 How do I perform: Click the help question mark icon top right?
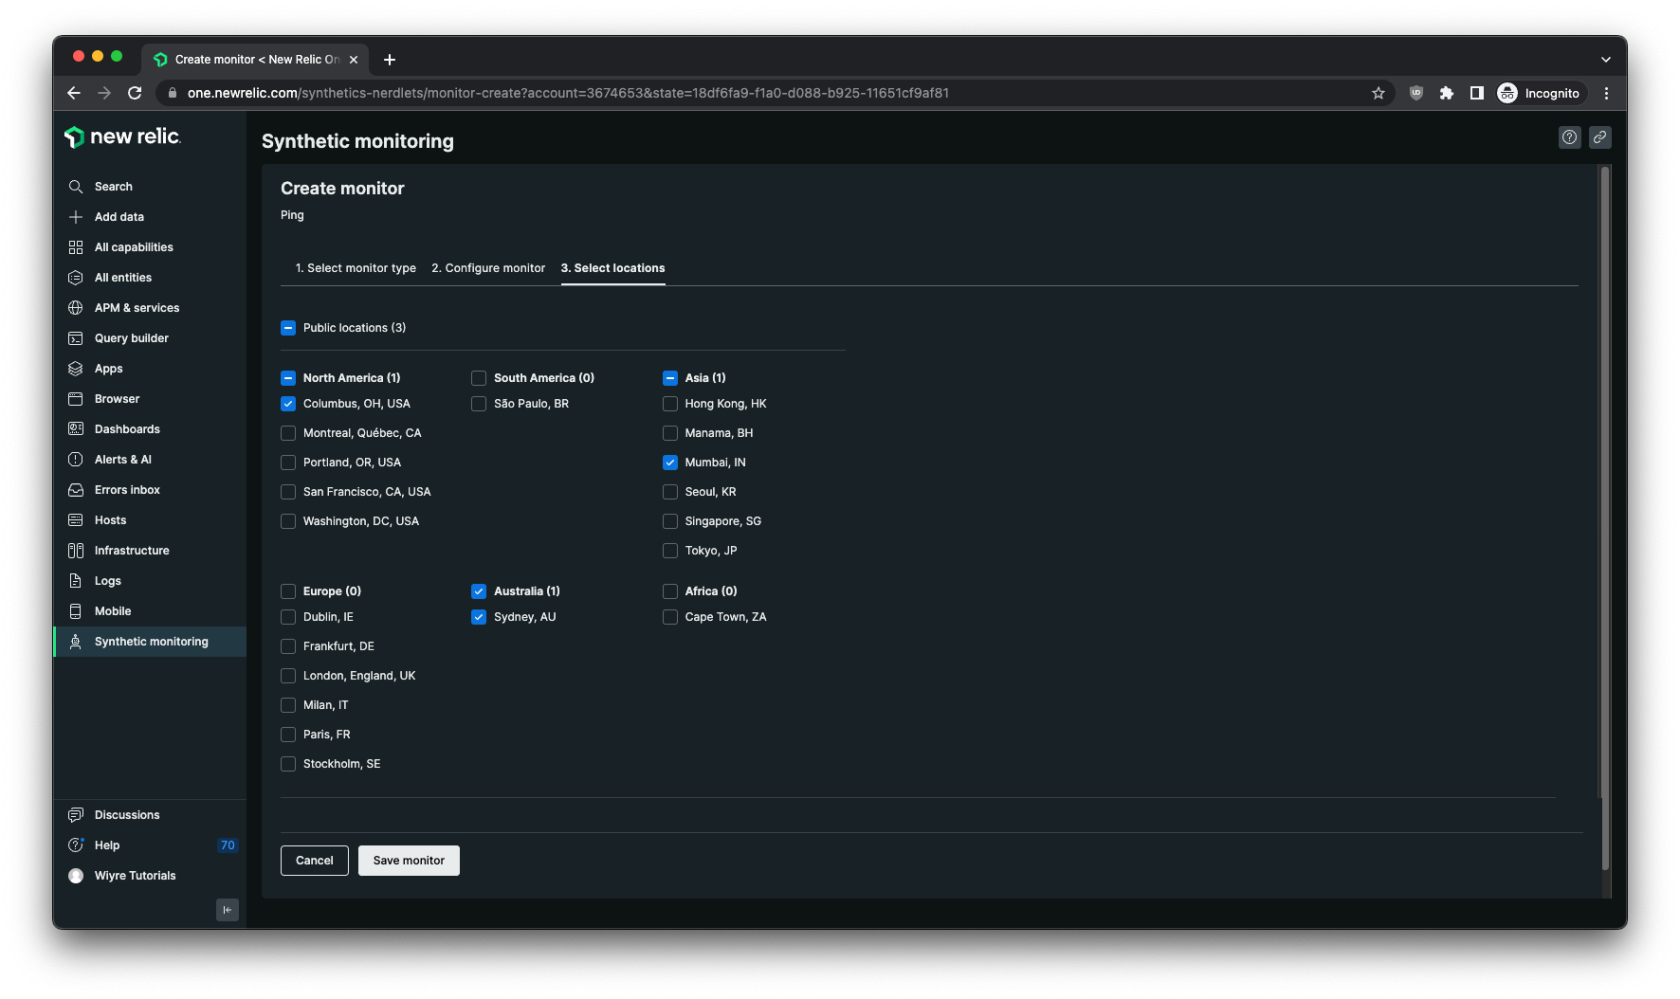1569,137
